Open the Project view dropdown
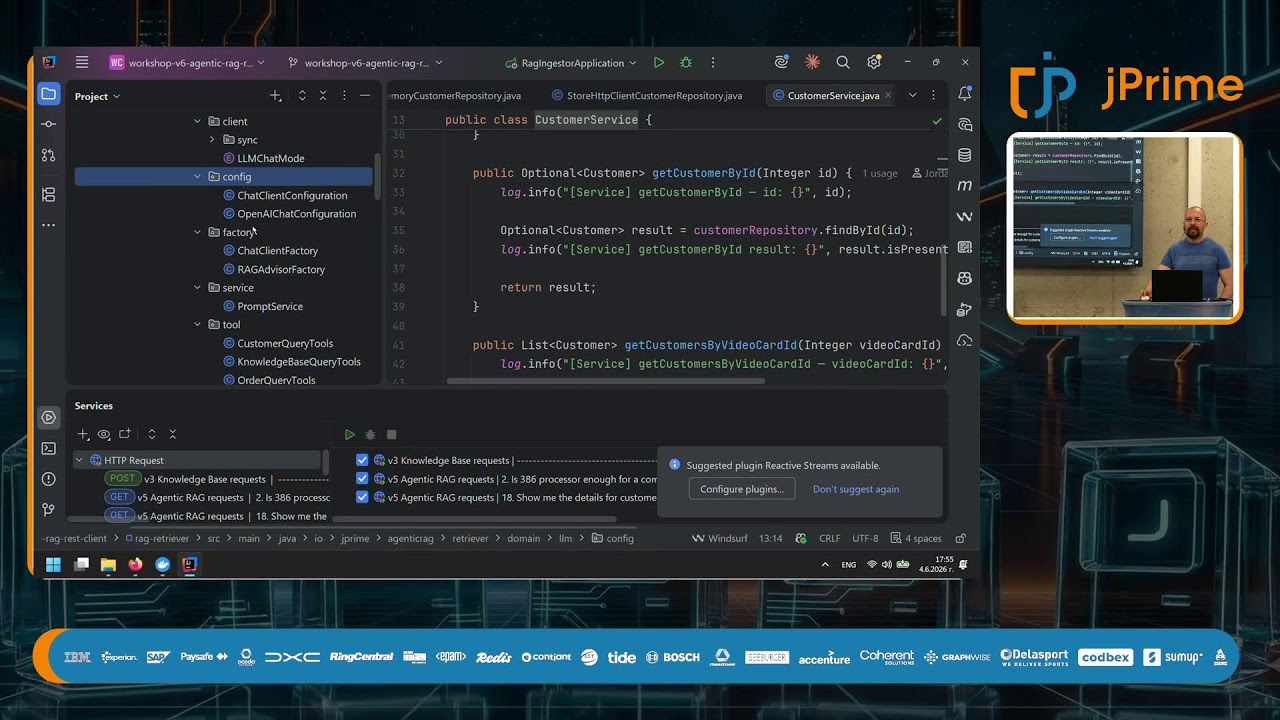 click(x=97, y=96)
